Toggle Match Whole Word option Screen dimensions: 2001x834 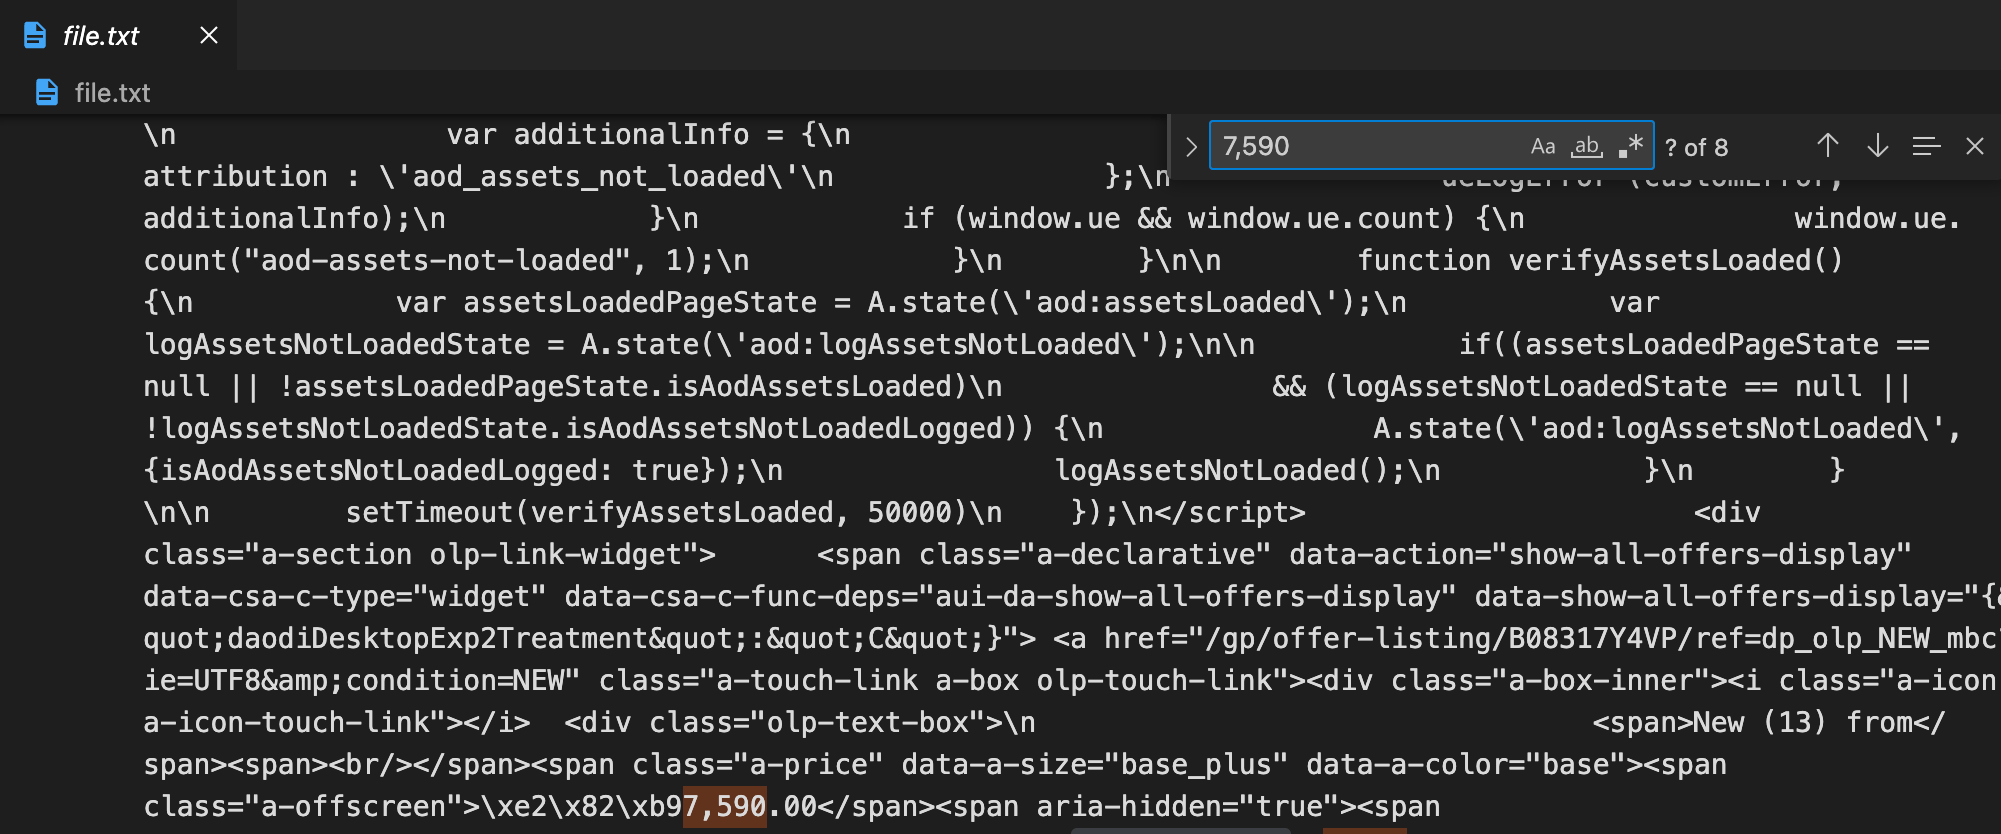pos(1587,146)
